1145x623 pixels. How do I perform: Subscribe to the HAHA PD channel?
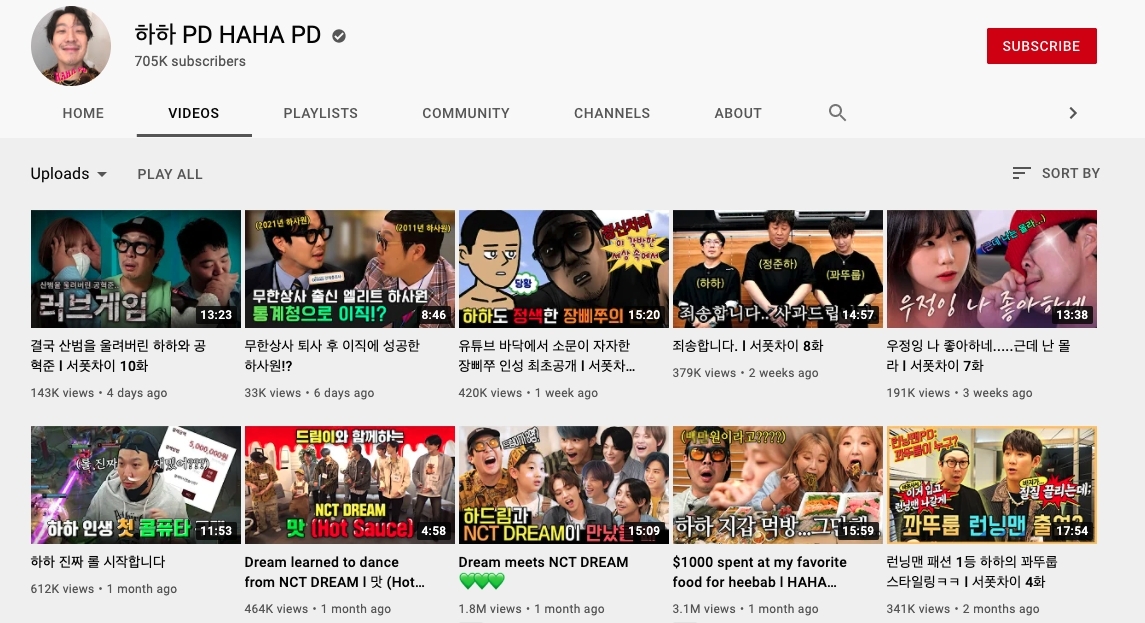click(x=1041, y=46)
